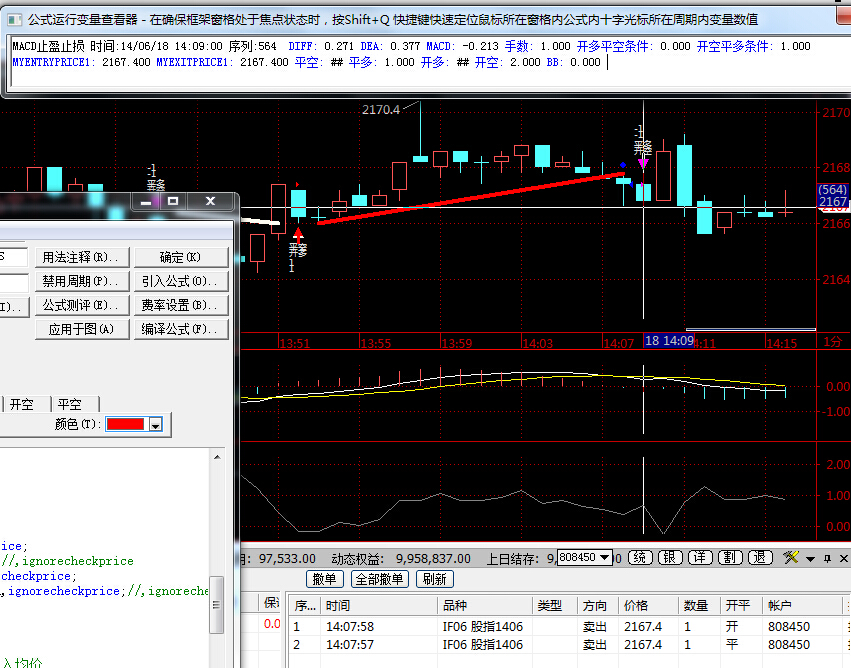The height and width of the screenshot is (668, 851).
Task: Click the 退 round button in the account bar
Action: (760, 557)
